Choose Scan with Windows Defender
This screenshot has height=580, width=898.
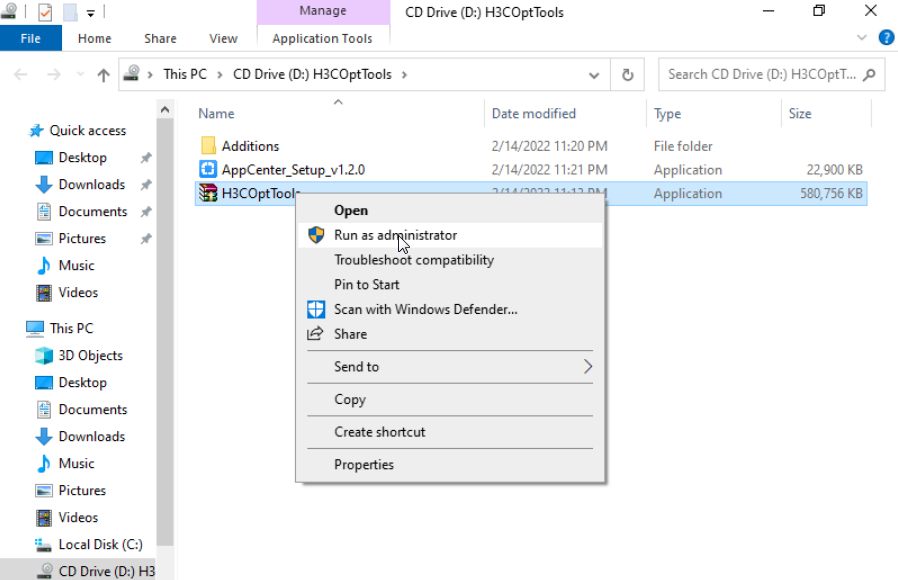pos(450,309)
